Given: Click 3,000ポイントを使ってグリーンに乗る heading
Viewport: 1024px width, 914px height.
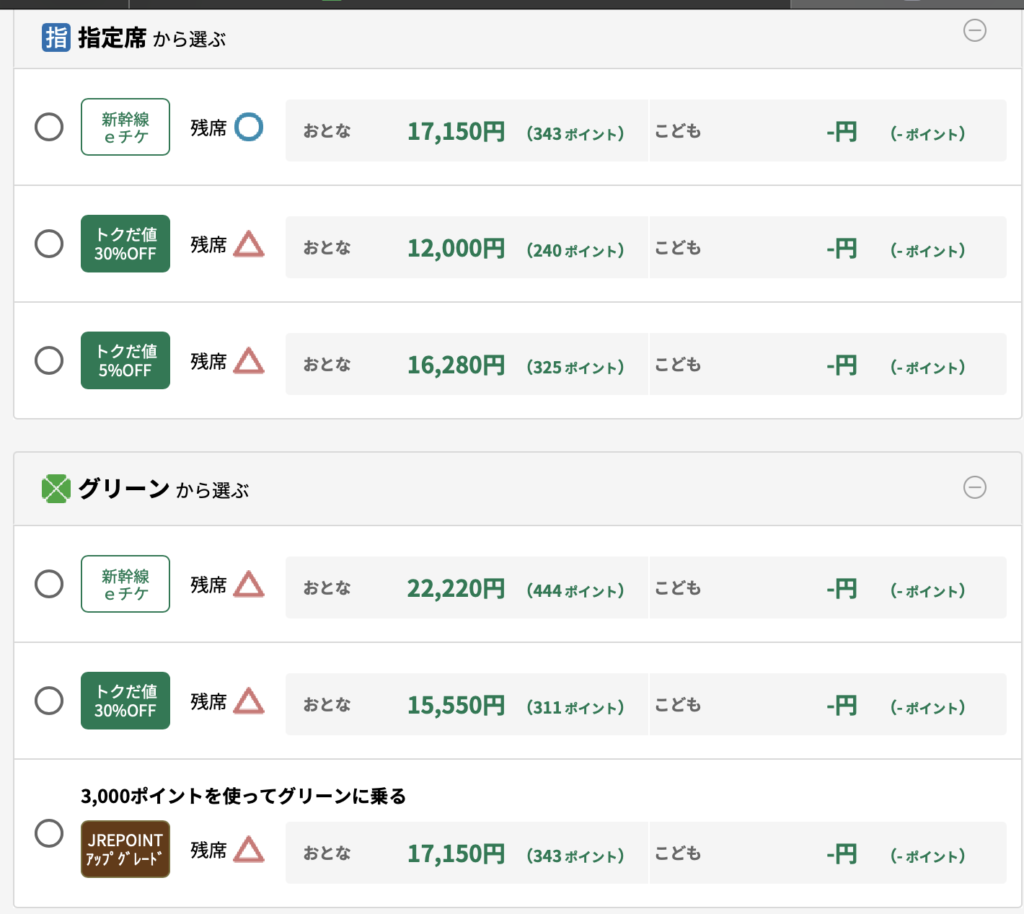Looking at the screenshot, I should pyautogui.click(x=244, y=796).
